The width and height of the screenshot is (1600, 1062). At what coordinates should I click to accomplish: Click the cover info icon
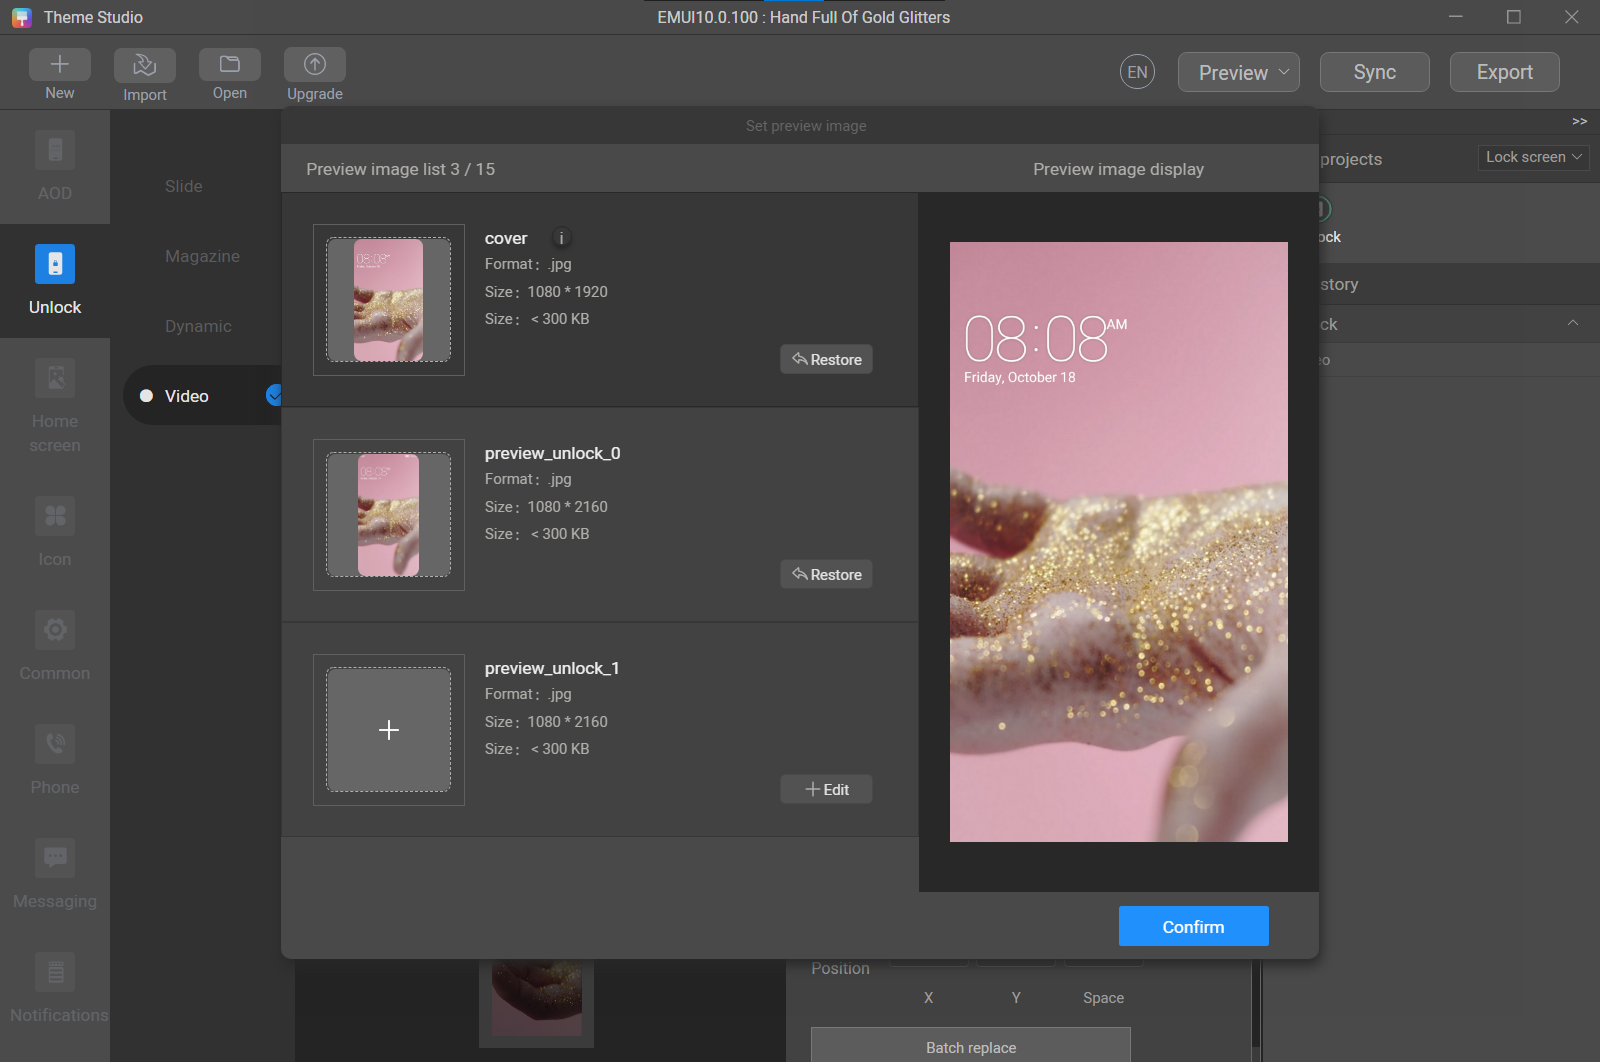[562, 238]
